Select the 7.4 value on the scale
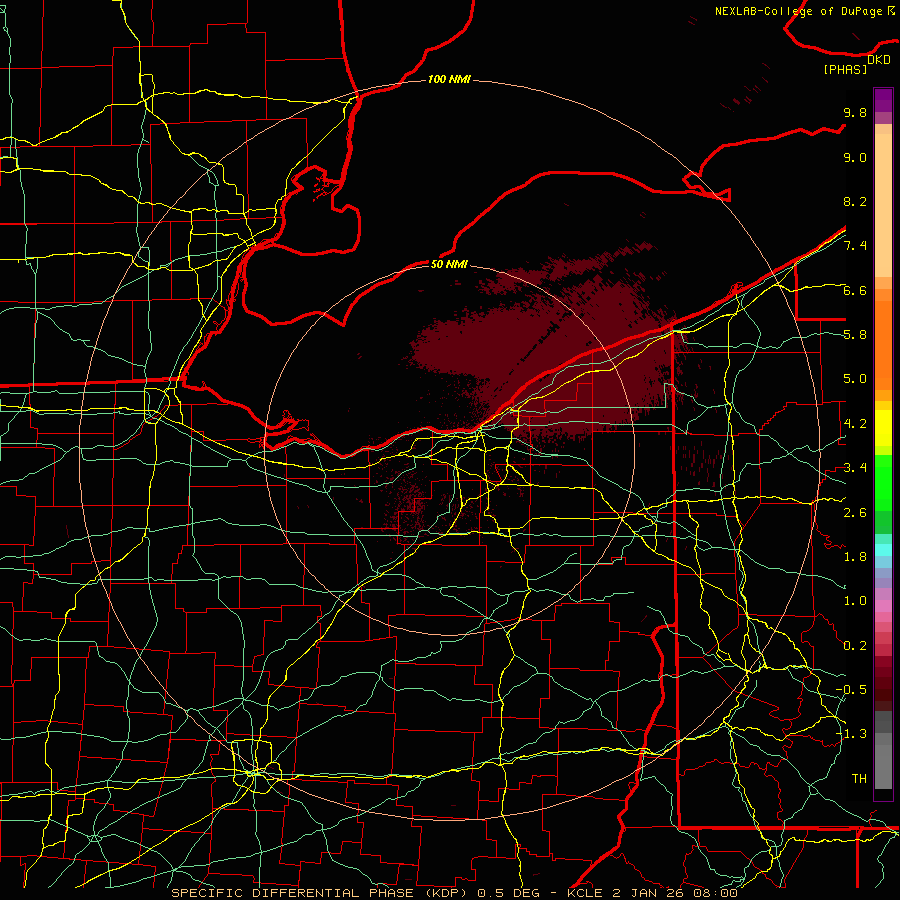The image size is (900, 900). (x=855, y=246)
